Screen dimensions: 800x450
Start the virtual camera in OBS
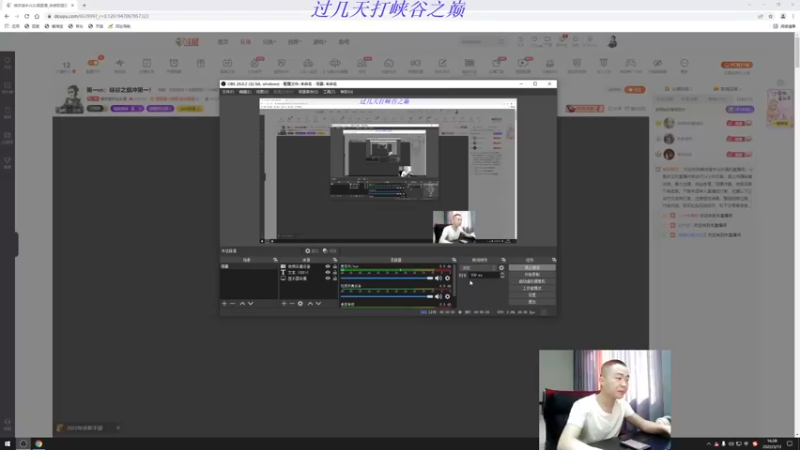532,281
